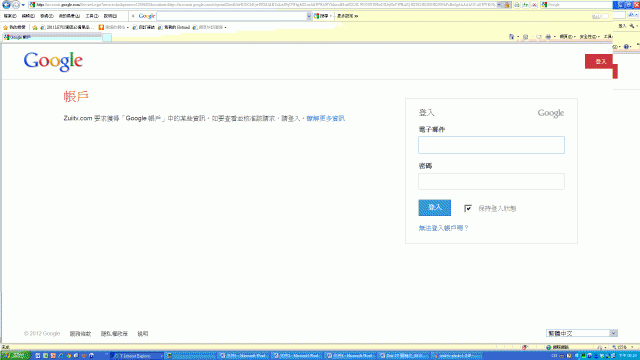Open the recent pages dropdown arrow
Screen dimensions: 640x360
23,5
